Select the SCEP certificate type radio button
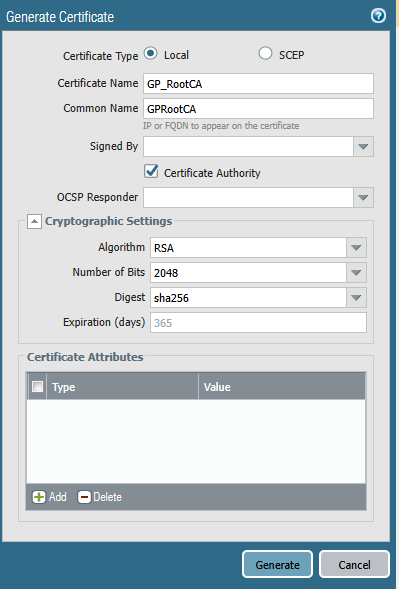The width and height of the screenshot is (399, 589). [265, 53]
